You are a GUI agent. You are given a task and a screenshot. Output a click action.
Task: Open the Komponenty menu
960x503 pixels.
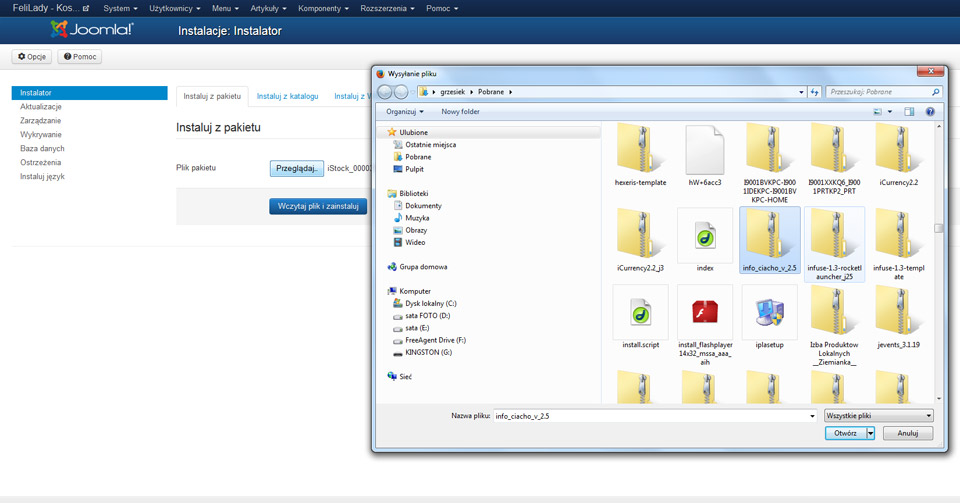(x=323, y=9)
